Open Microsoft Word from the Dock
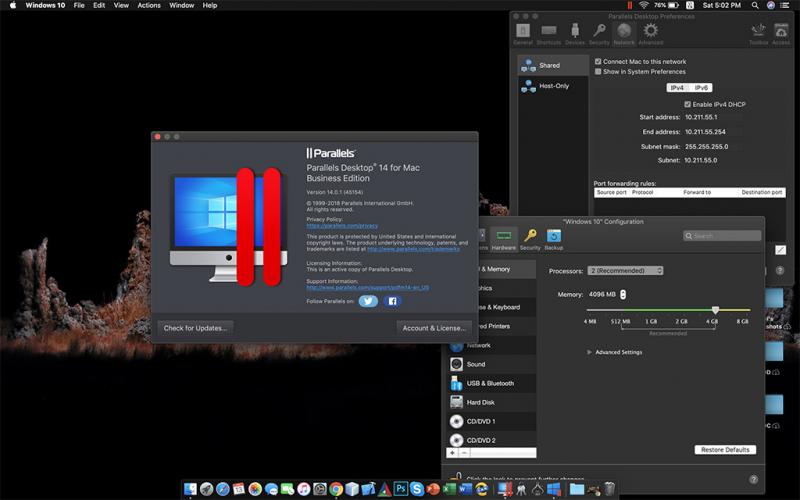Image resolution: width=800 pixels, height=500 pixels. coord(465,489)
